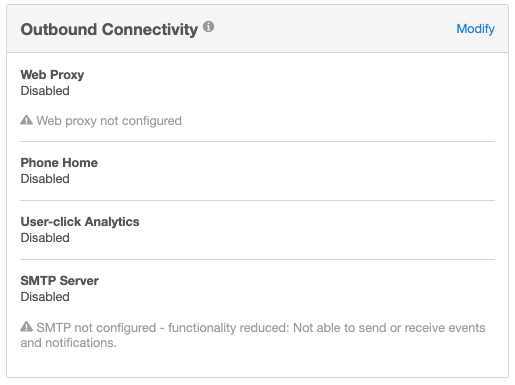Click Disabled status under SMTP Server
Image resolution: width=515 pixels, height=385 pixels.
[45, 297]
